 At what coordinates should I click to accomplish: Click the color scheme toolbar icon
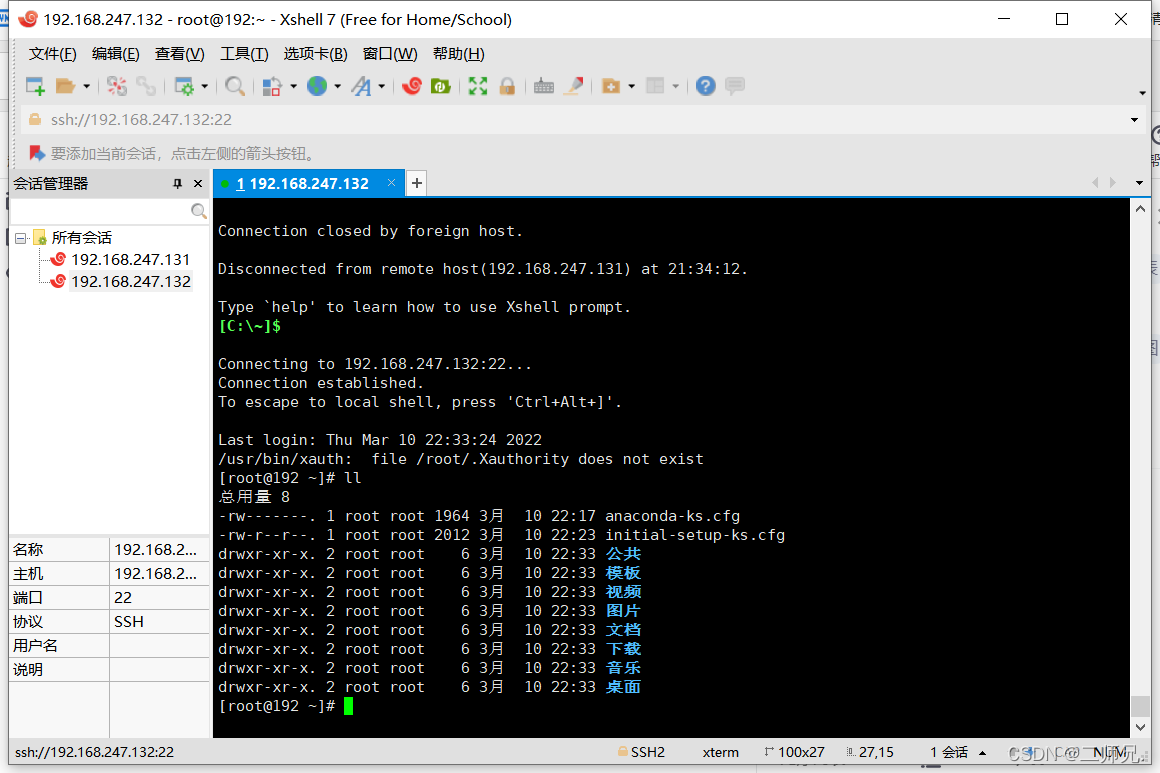(x=272, y=86)
